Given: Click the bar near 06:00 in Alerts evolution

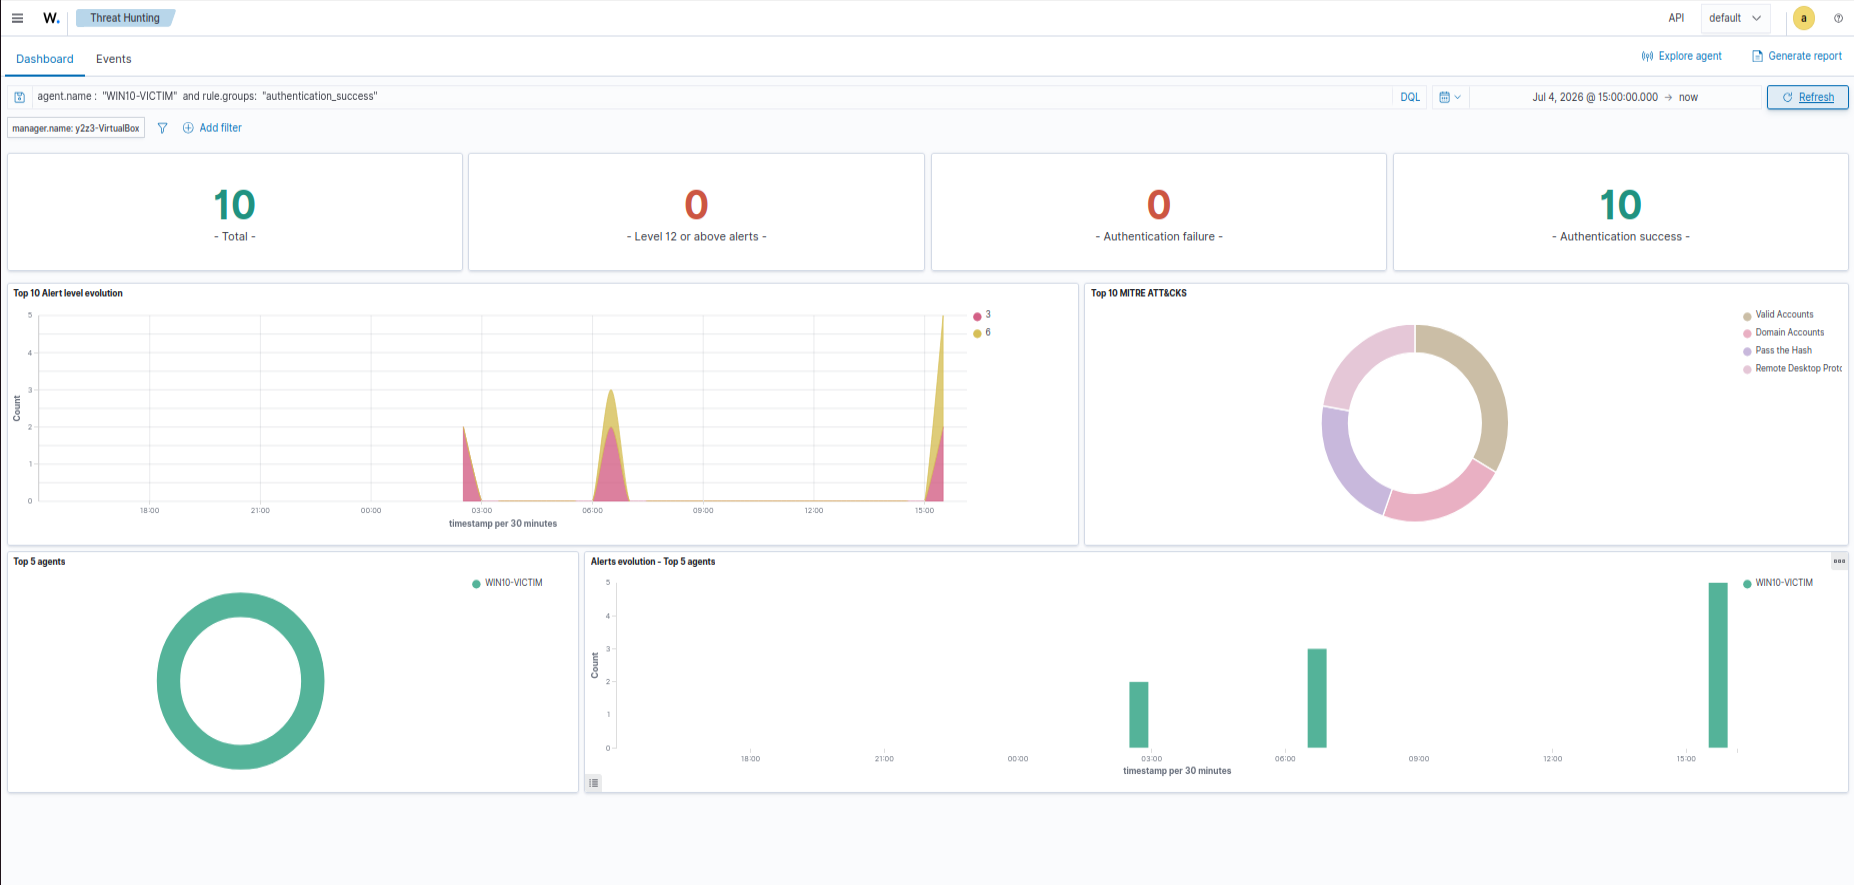Looking at the screenshot, I should [1317, 698].
